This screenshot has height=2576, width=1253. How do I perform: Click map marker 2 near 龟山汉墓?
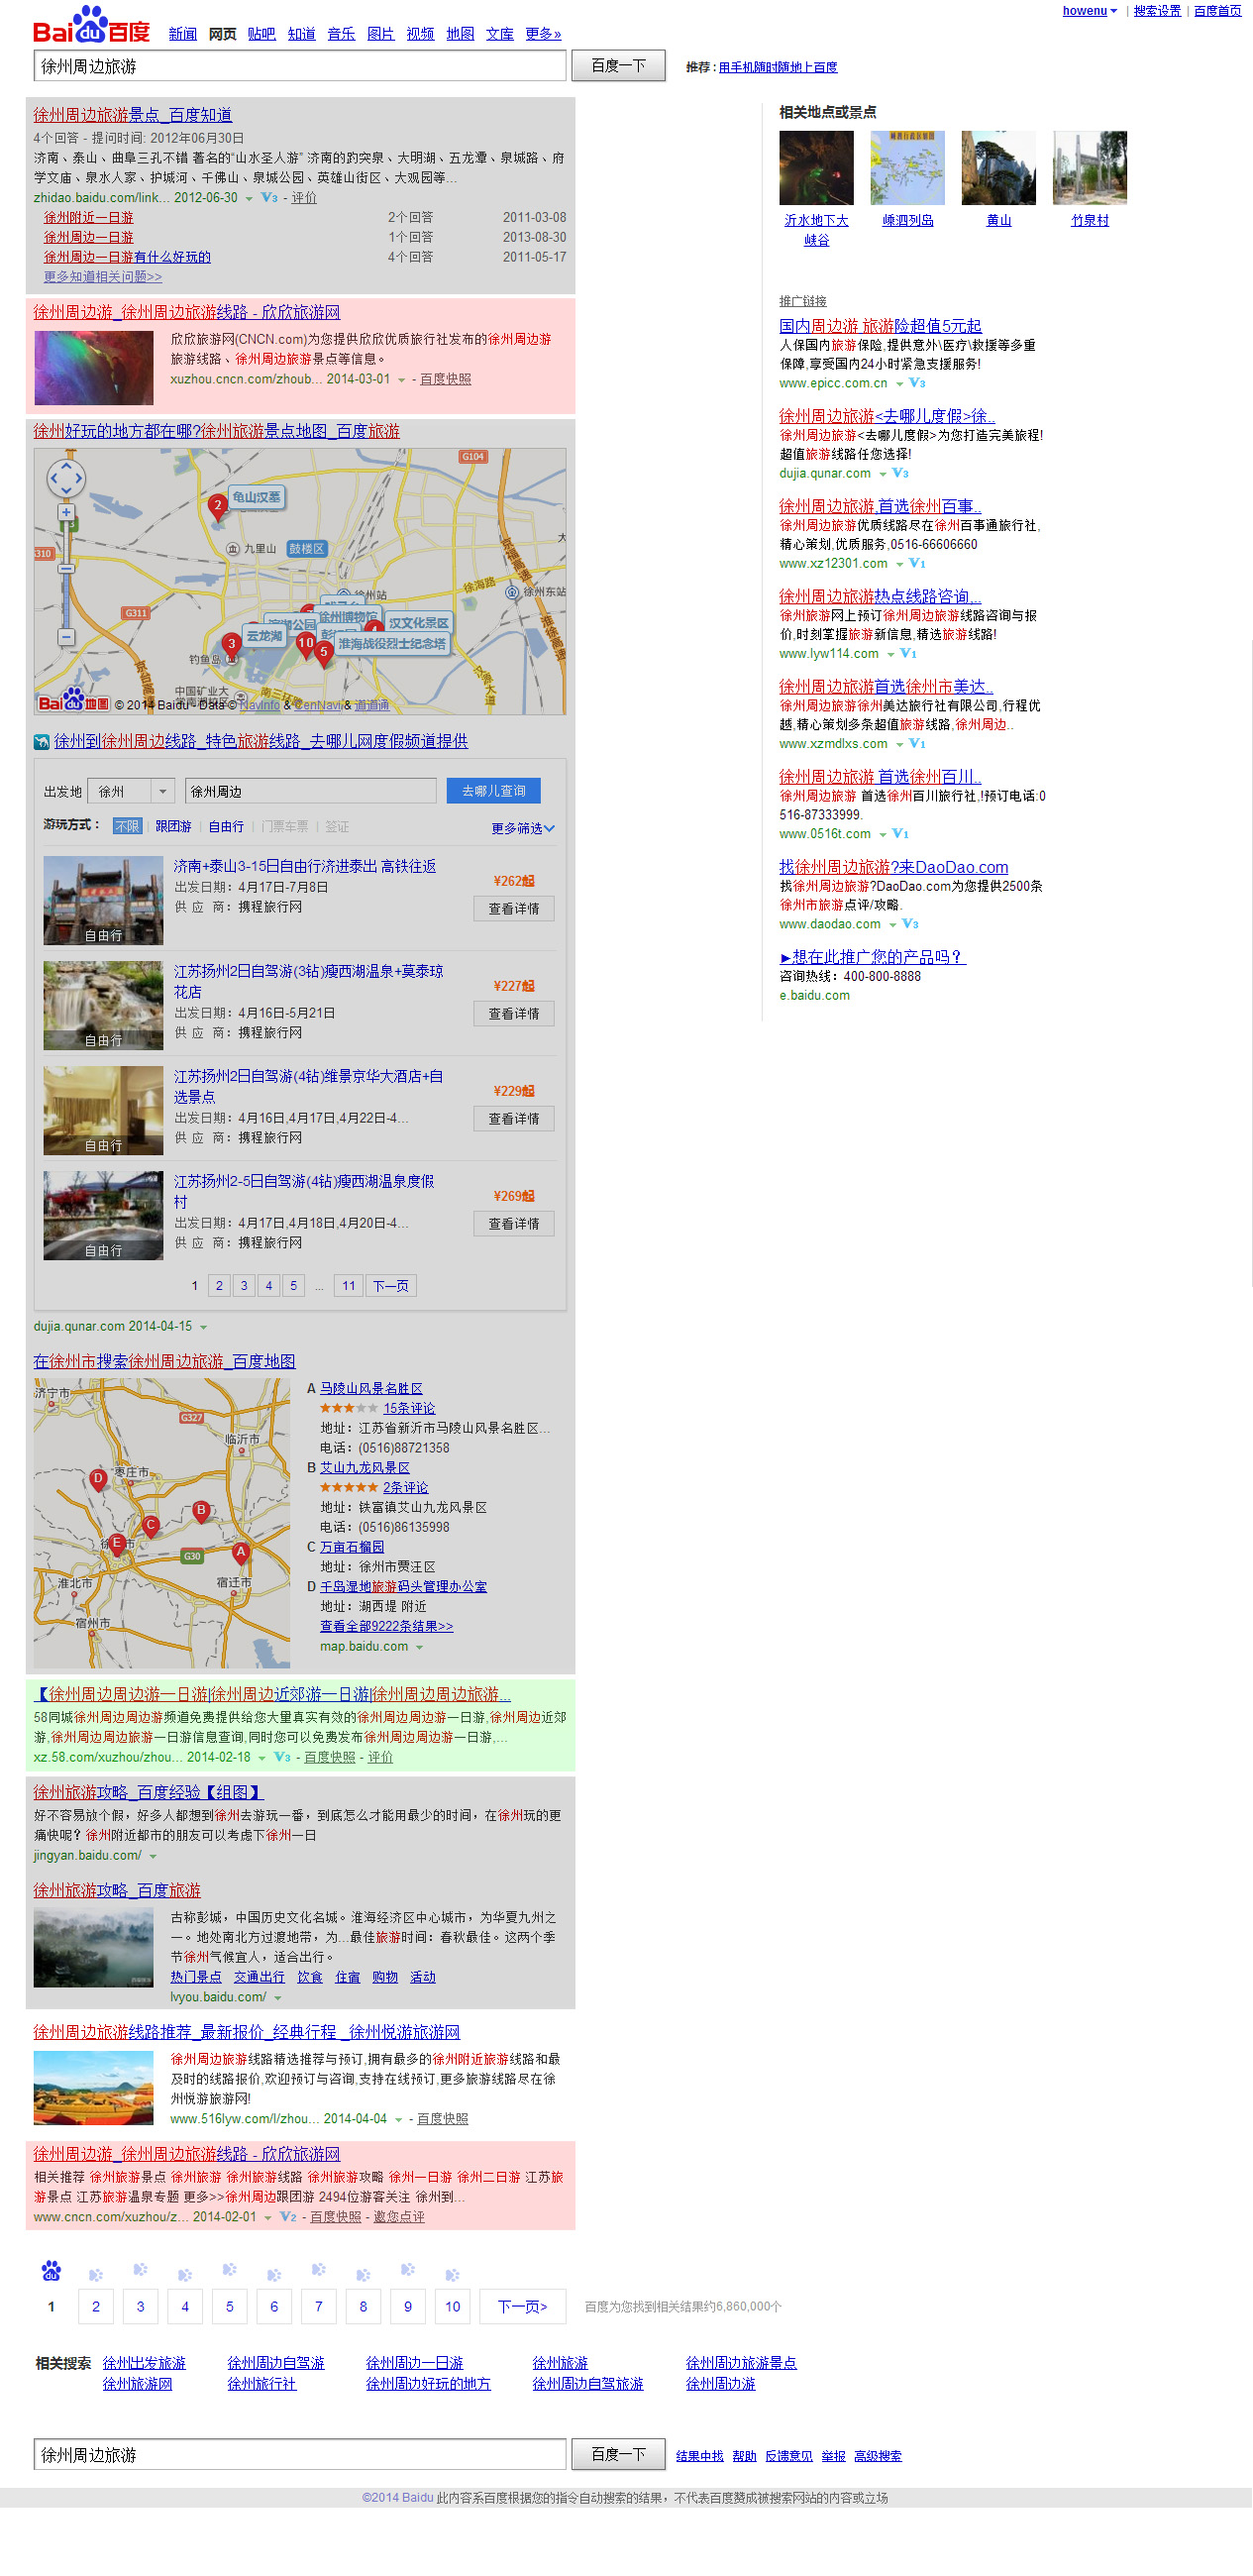point(218,507)
